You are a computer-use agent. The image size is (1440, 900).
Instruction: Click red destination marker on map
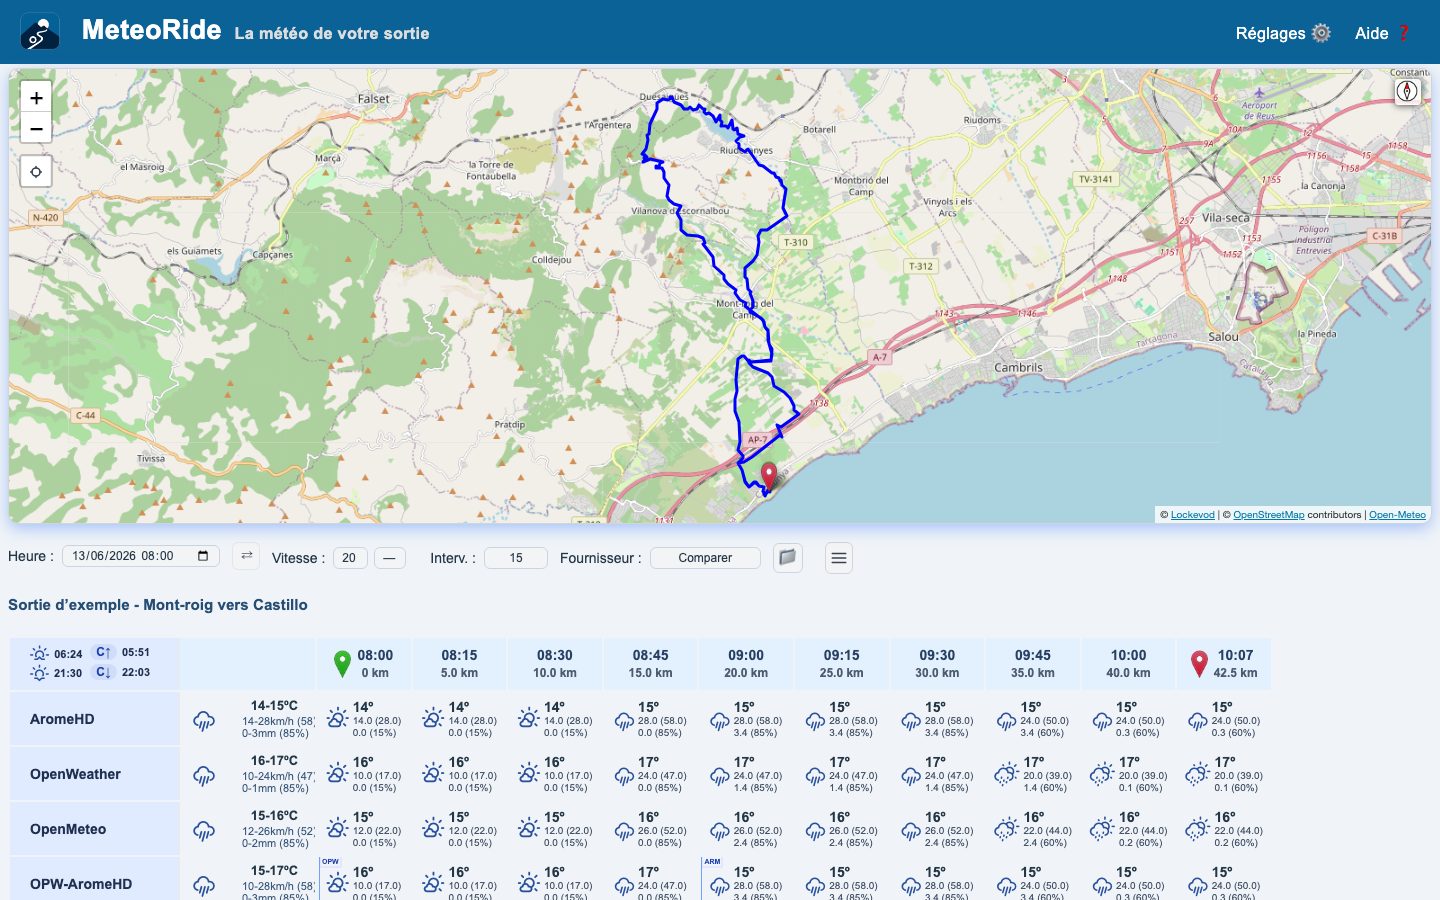pyautogui.click(x=768, y=476)
